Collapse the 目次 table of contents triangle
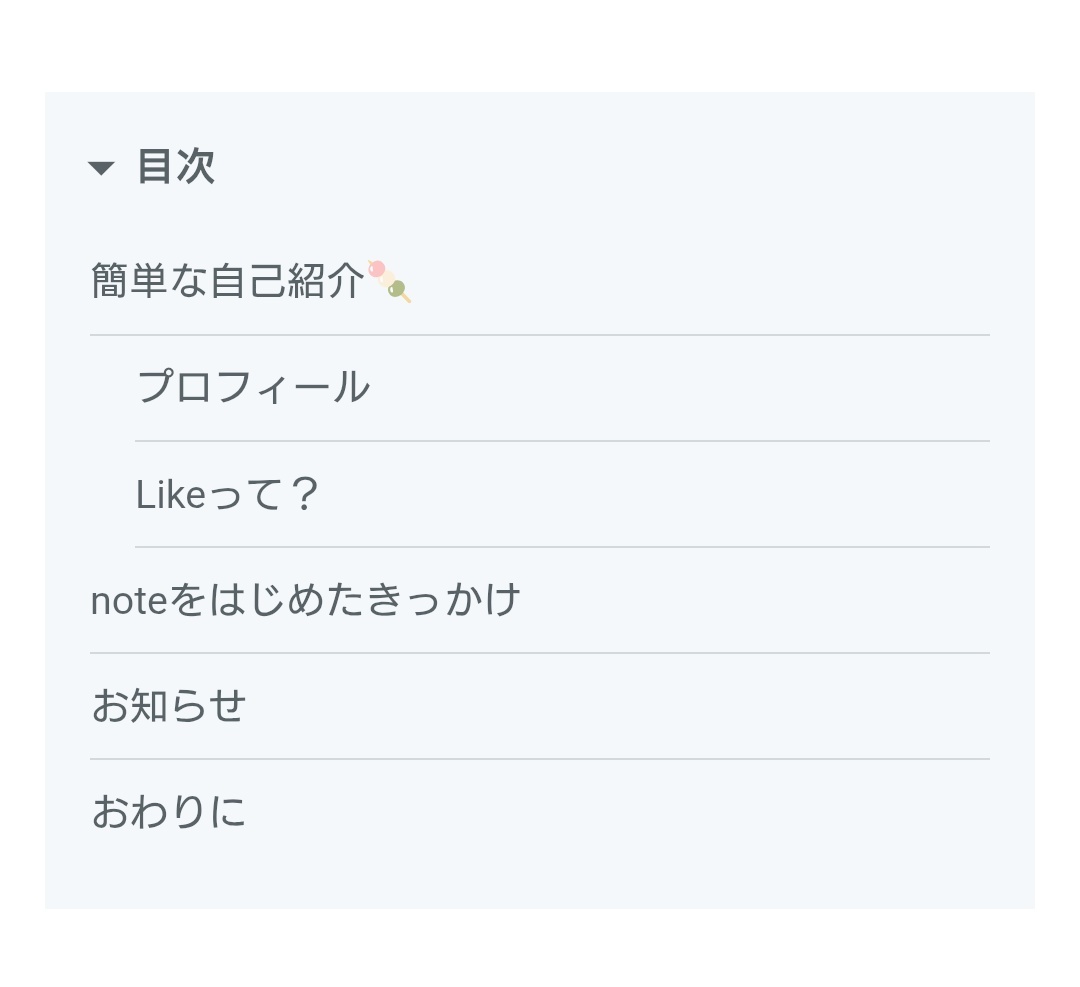1080x987 pixels. [x=101, y=168]
